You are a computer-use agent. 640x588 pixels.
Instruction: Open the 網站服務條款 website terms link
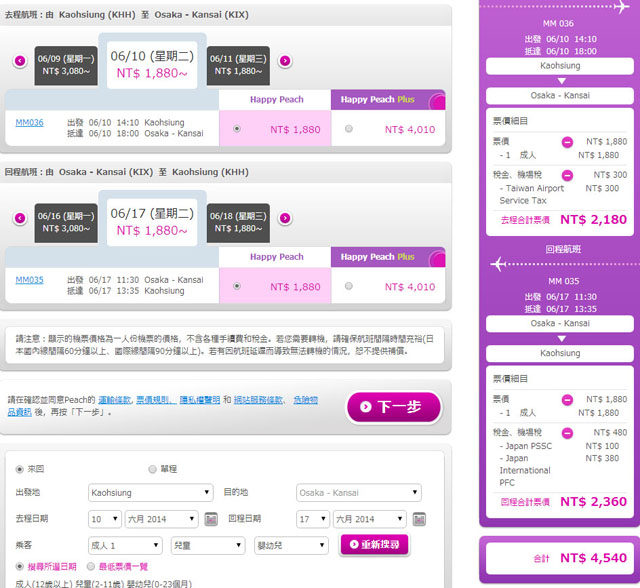click(x=259, y=400)
